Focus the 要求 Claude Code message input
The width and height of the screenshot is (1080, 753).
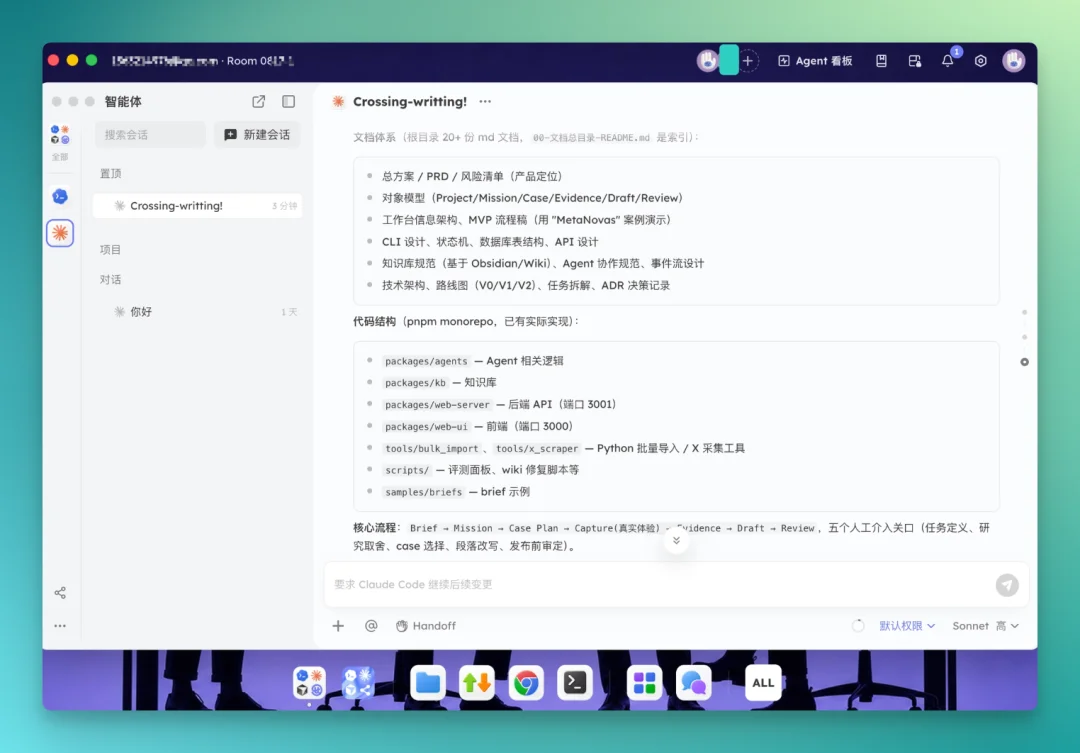coord(658,584)
